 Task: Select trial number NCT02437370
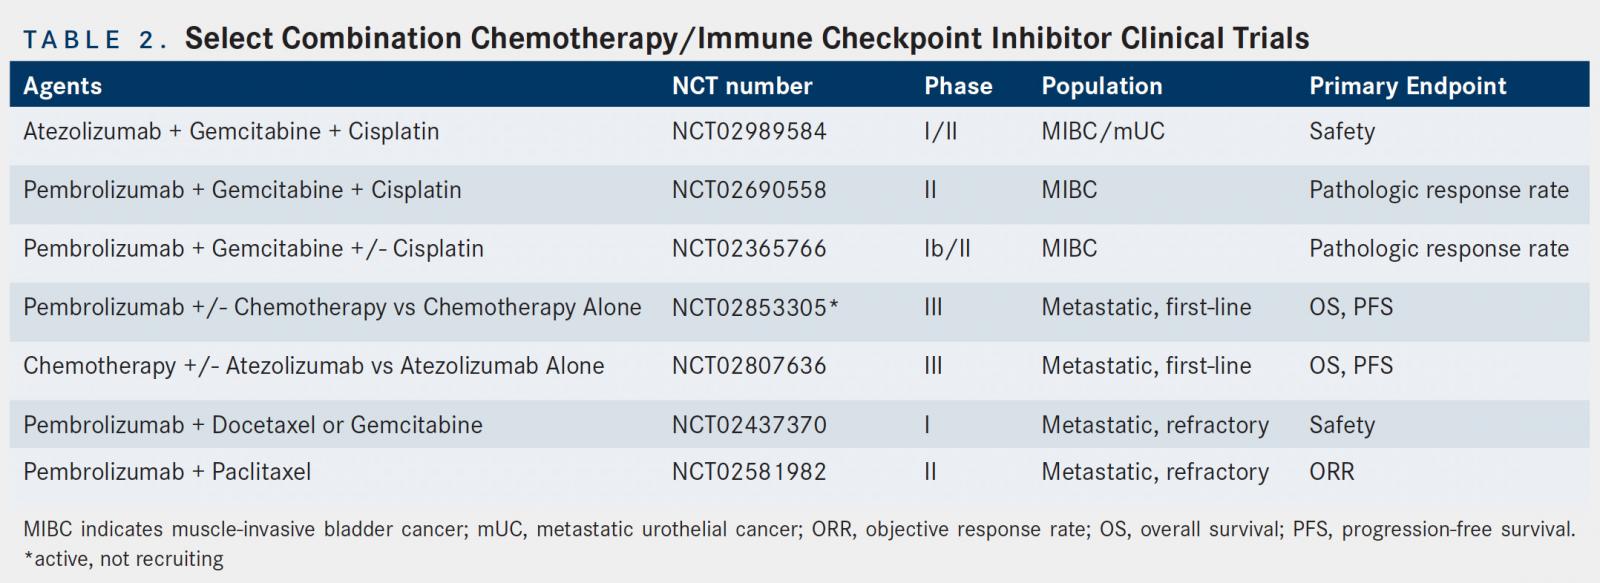pyautogui.click(x=749, y=425)
